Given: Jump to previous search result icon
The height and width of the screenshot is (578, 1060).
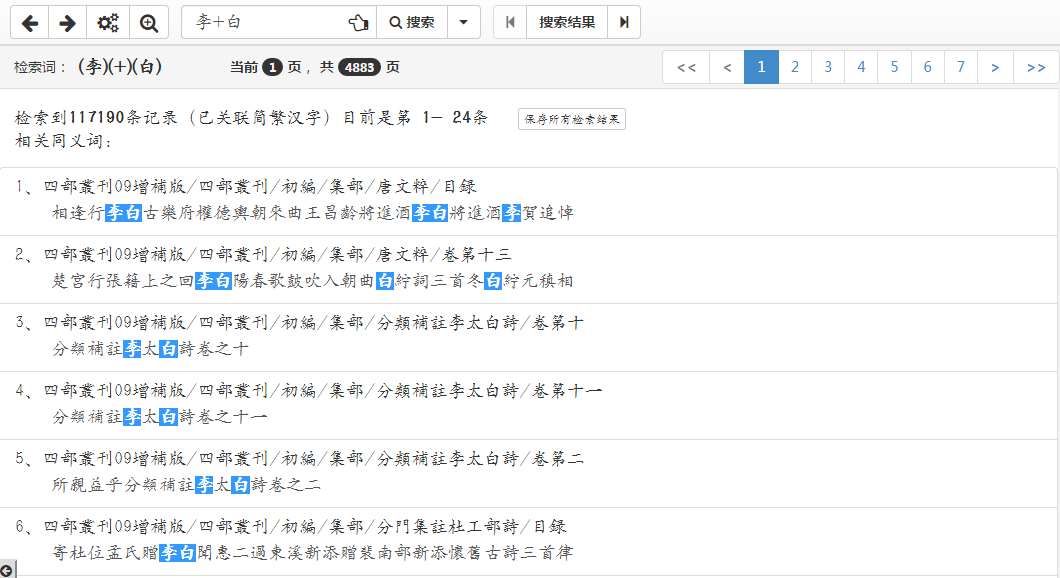Looking at the screenshot, I should click(510, 22).
